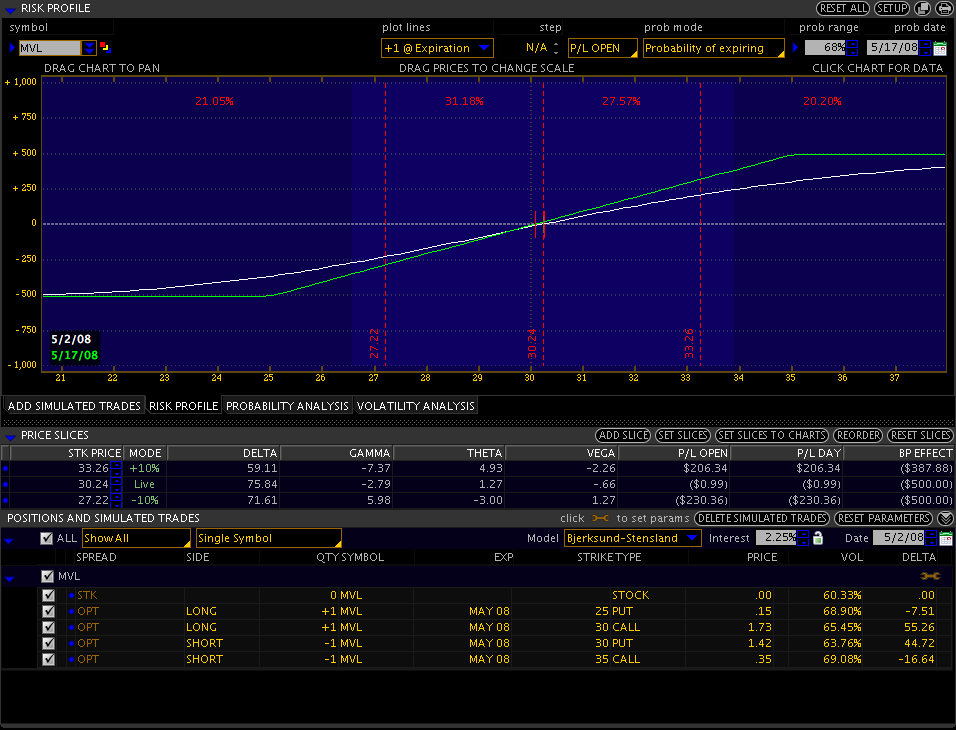Uncheck the MVL group checkbox

48,576
